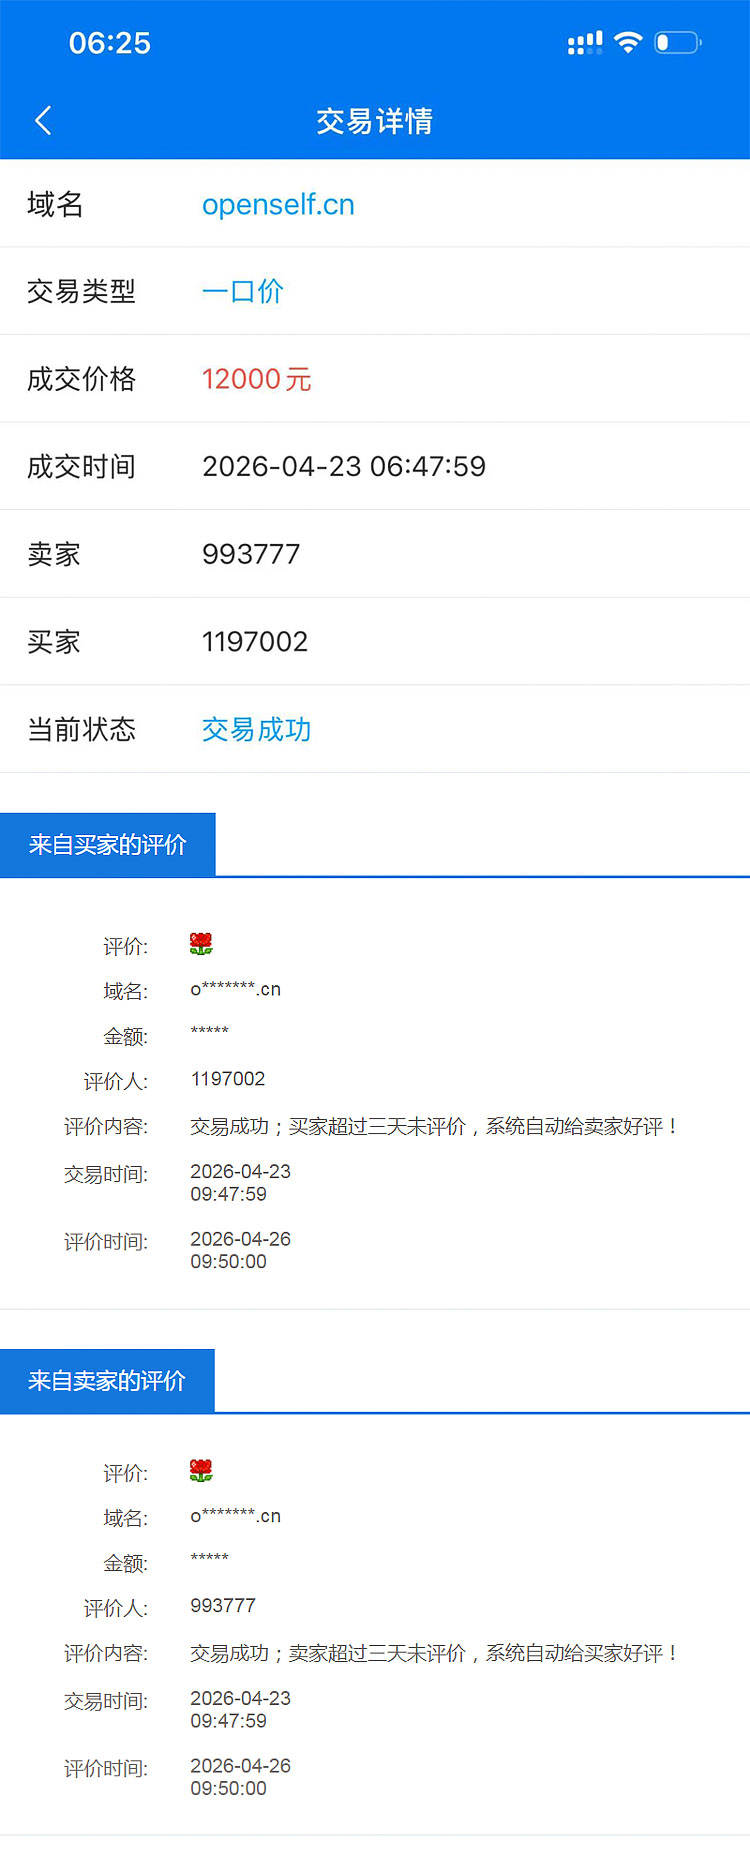Tap the battery status icon
This screenshot has height=1856, width=750.
point(678,42)
